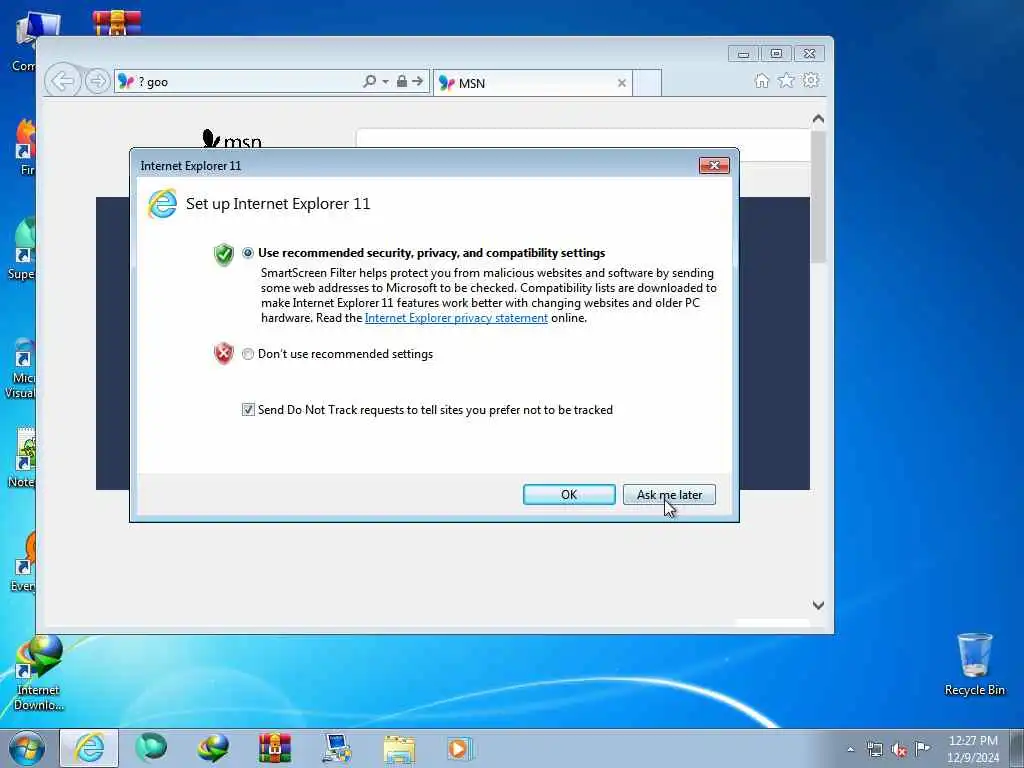The image size is (1024, 768).
Task: Click the IE back navigation arrow
Action: (63, 82)
